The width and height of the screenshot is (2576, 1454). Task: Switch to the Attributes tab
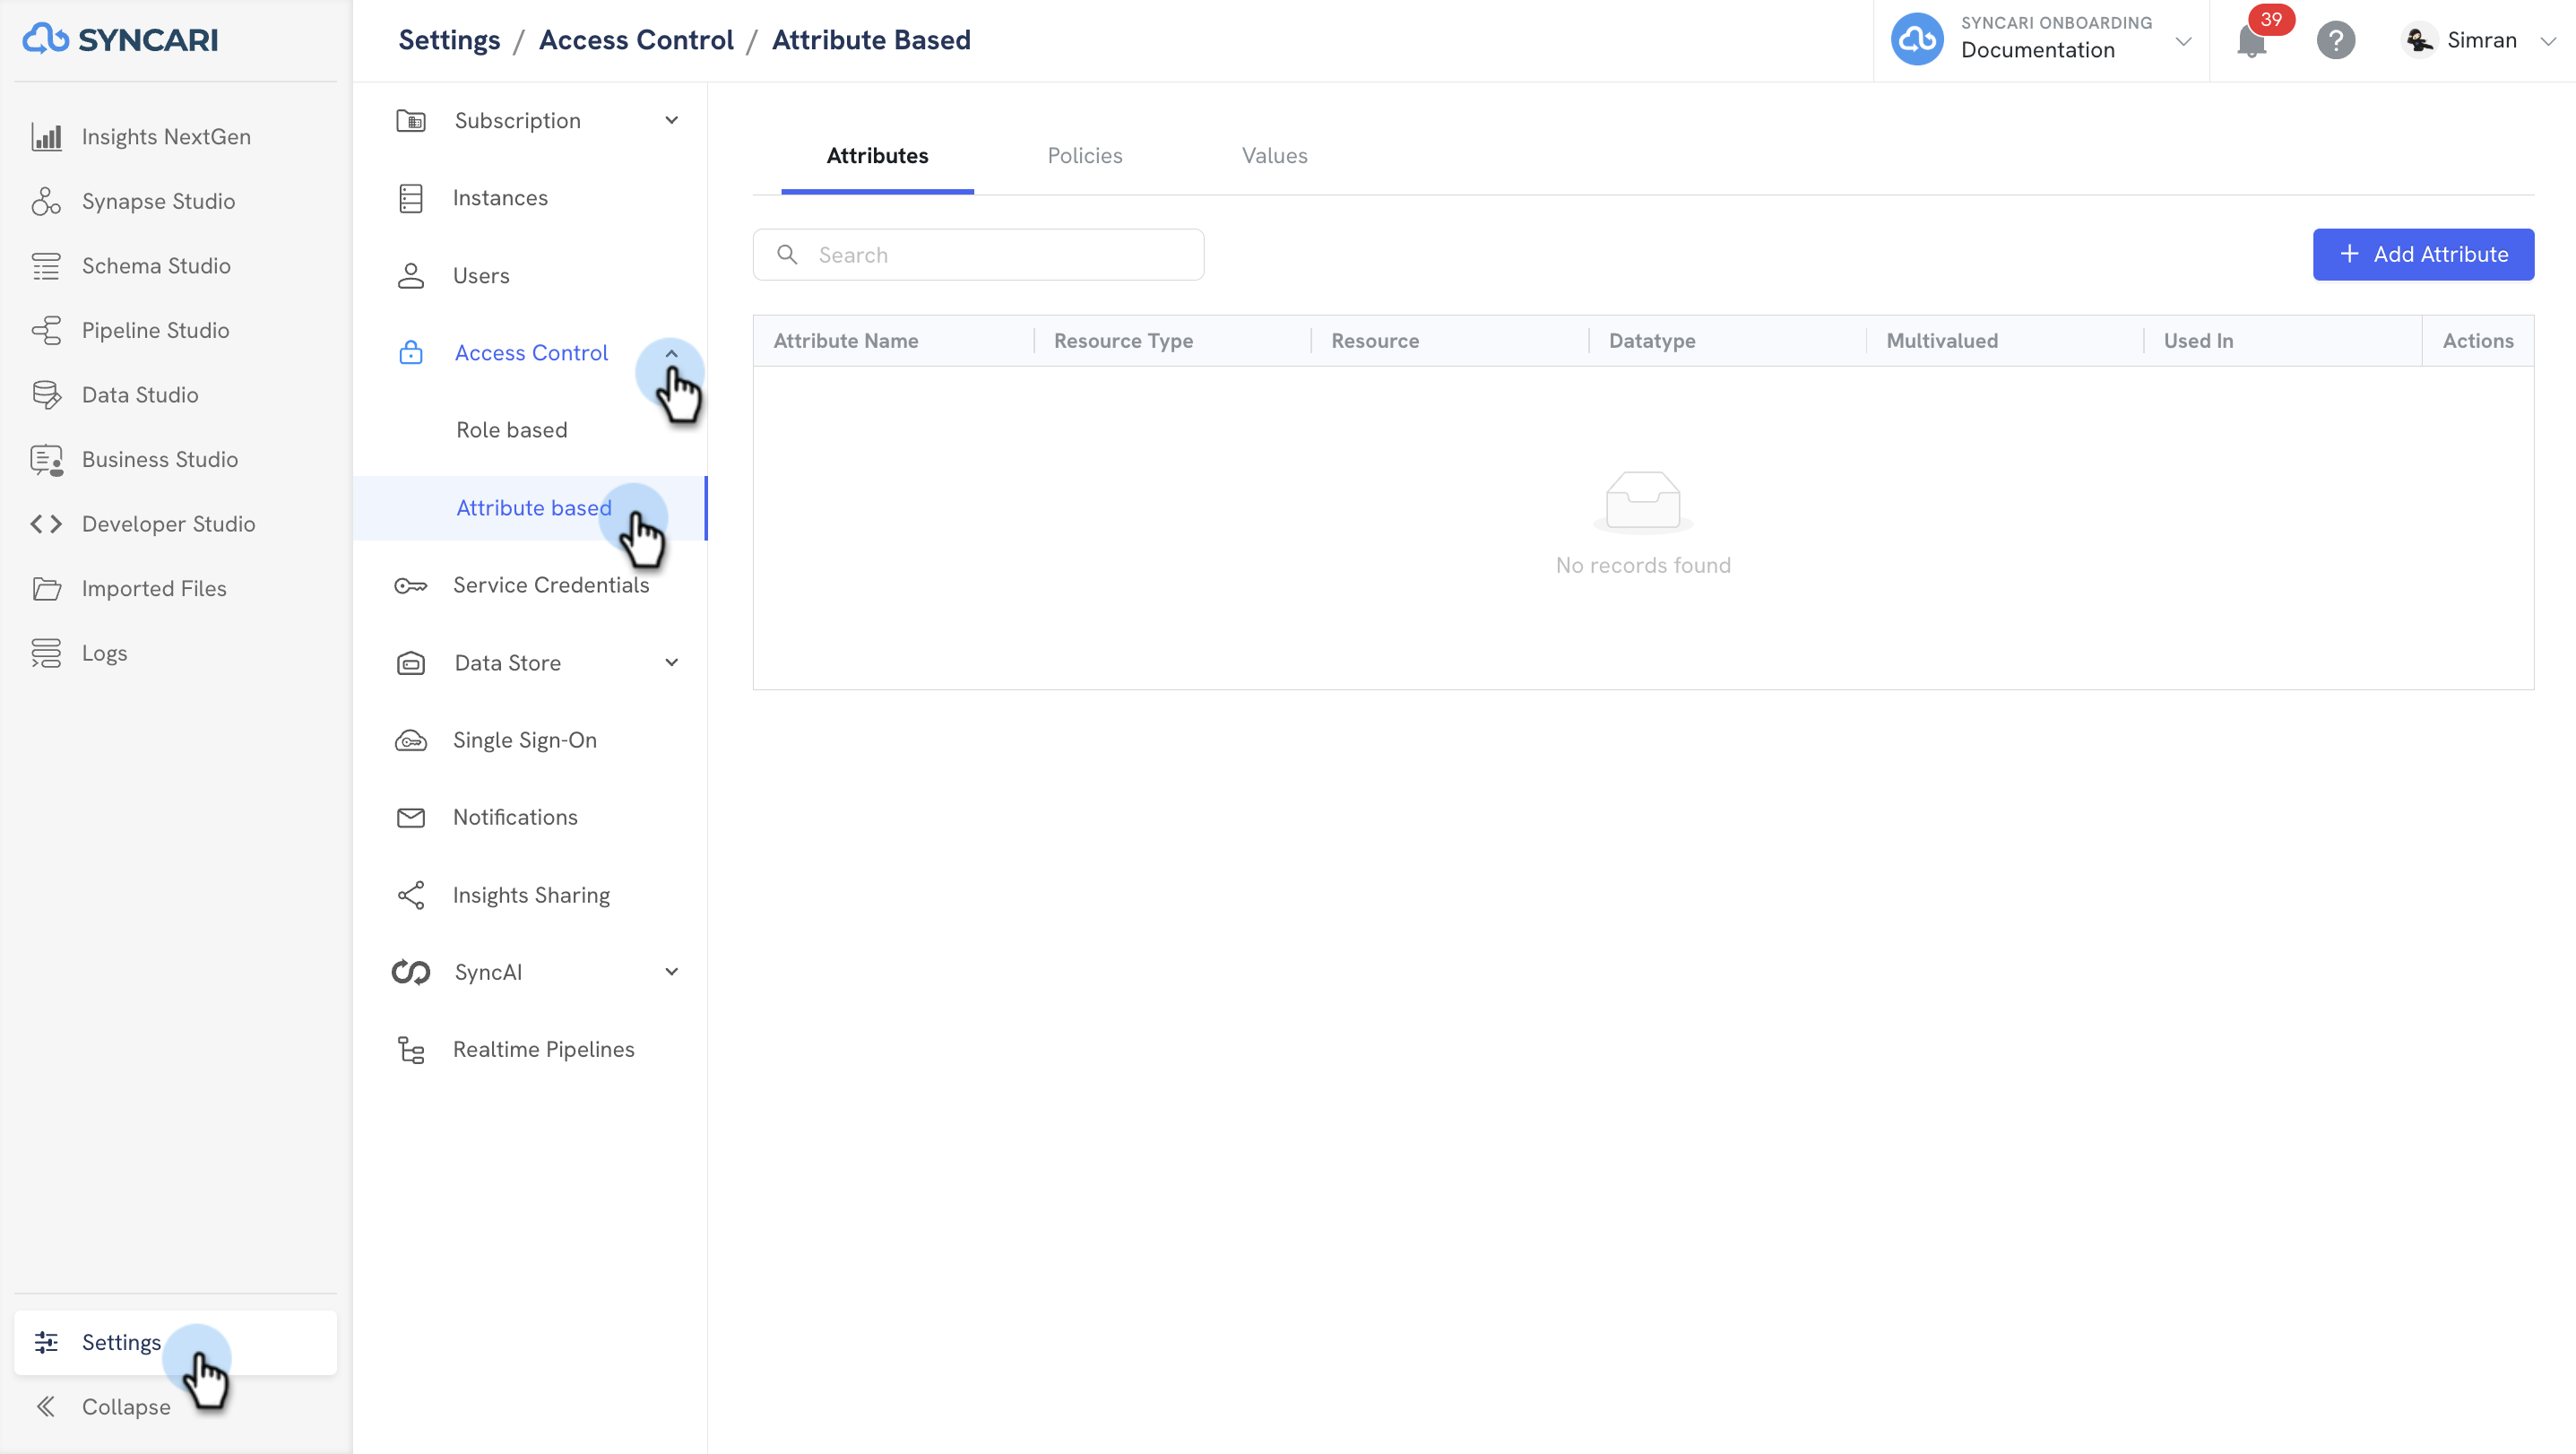(x=878, y=156)
